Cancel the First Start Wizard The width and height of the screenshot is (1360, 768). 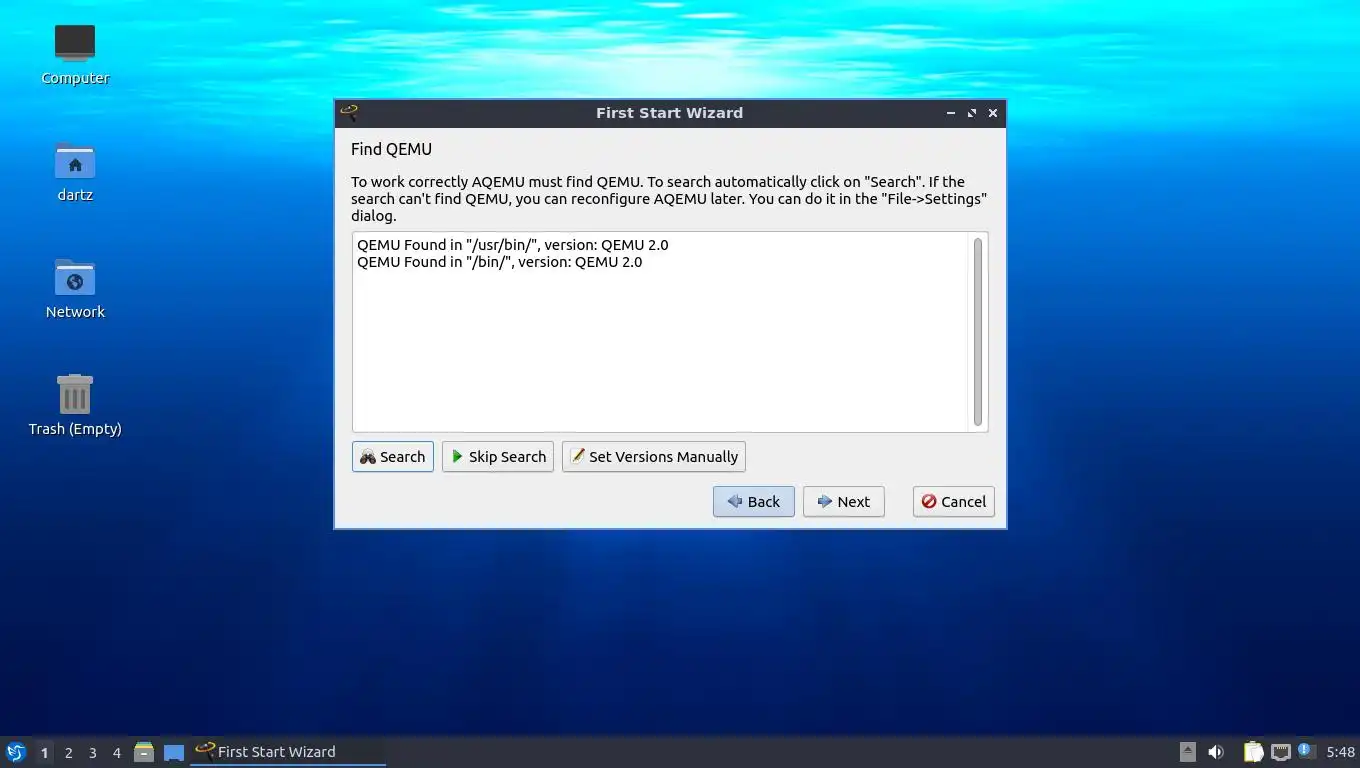tap(954, 502)
